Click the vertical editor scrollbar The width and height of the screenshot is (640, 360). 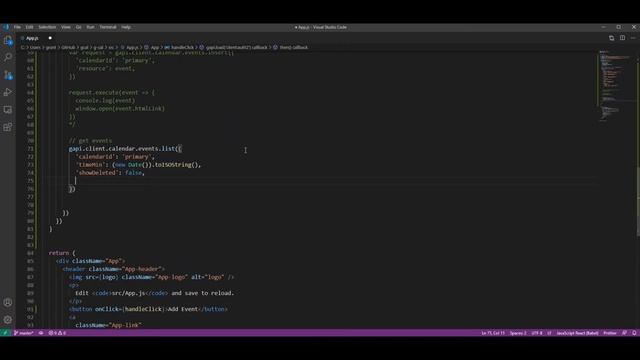pyautogui.click(x=638, y=200)
